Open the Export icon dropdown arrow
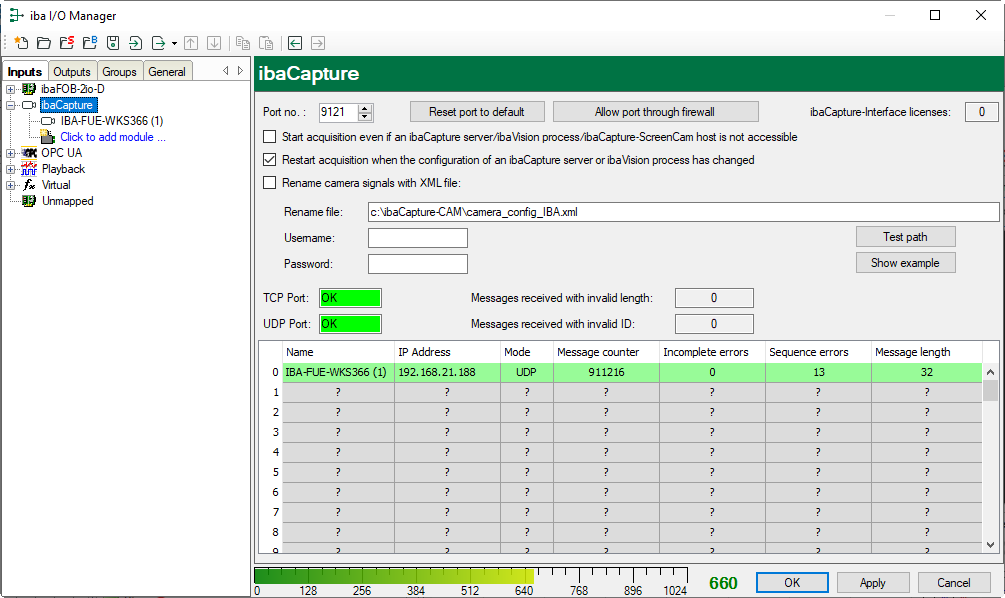This screenshot has height=598, width=1005. coord(174,44)
